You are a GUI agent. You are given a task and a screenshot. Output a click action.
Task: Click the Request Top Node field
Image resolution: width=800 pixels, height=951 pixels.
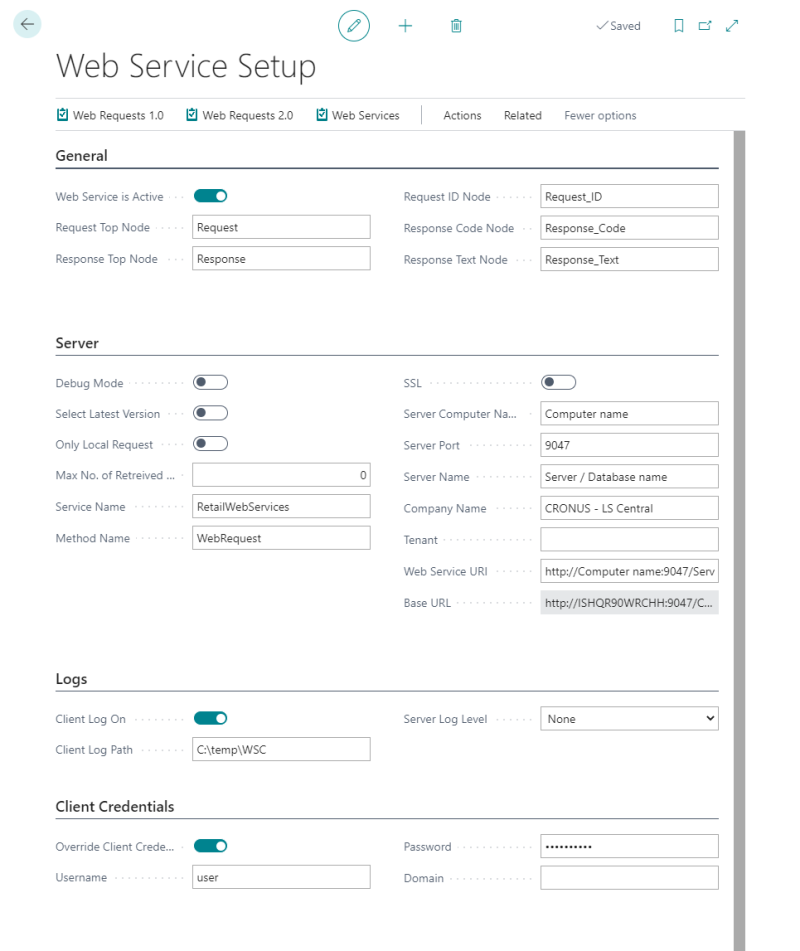[x=281, y=227]
